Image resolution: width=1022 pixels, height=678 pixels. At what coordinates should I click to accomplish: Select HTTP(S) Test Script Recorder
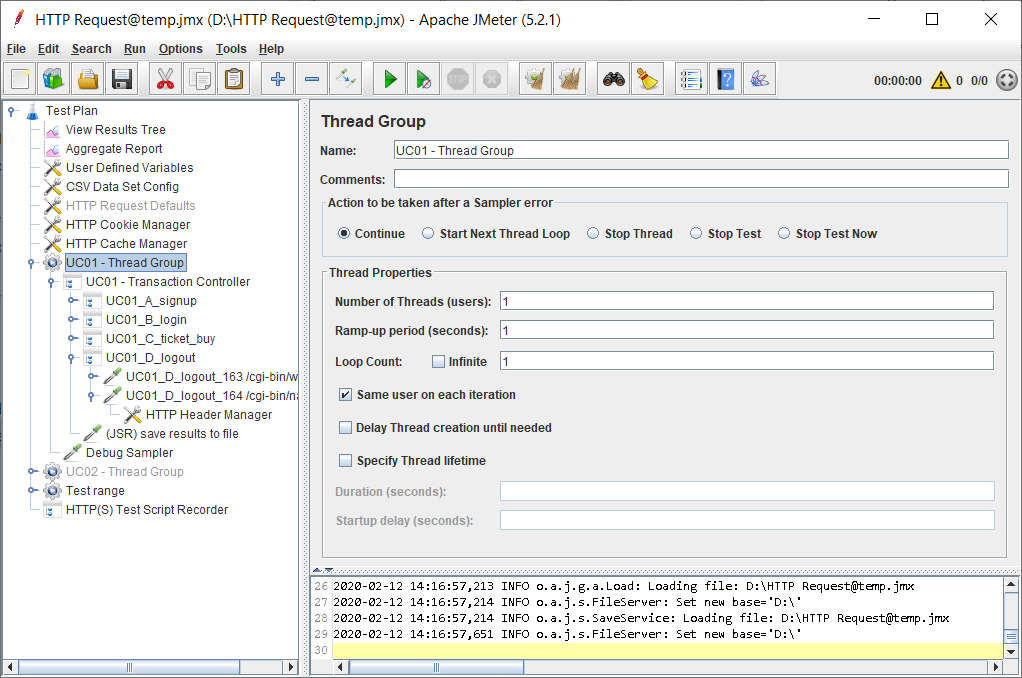147,510
